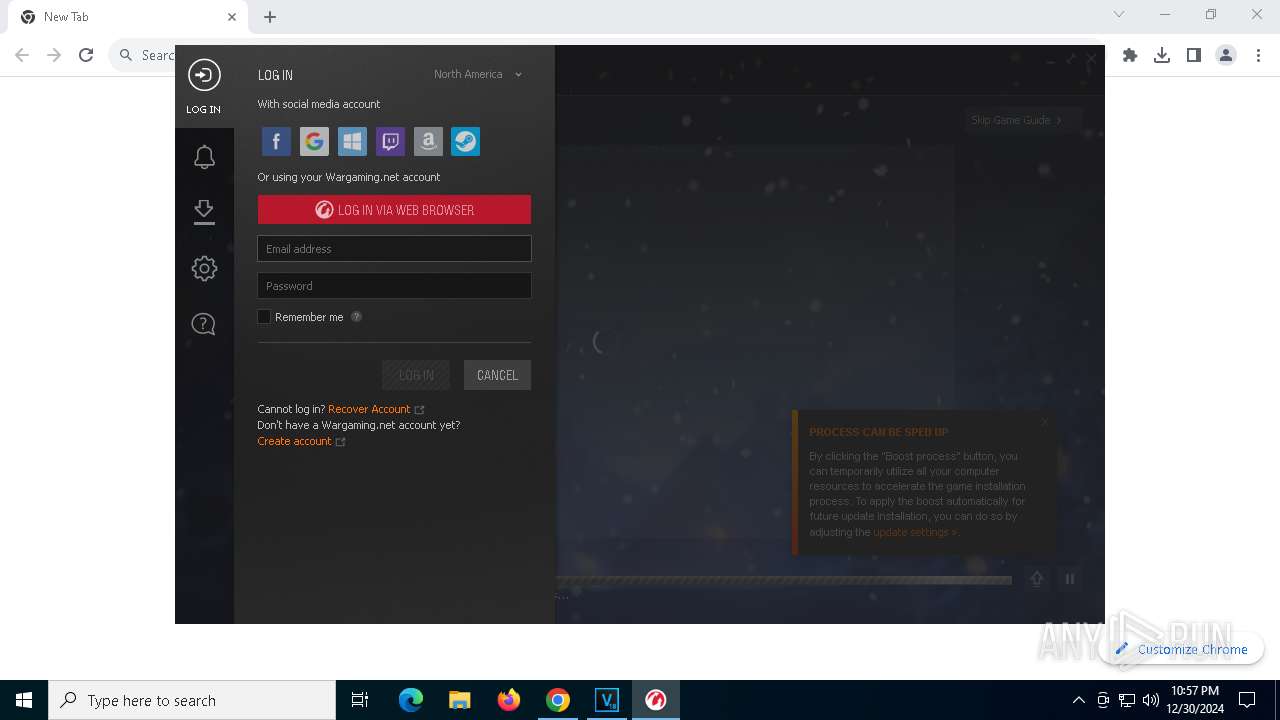Open Microsoft Edge from taskbar
This screenshot has width=1280, height=720.
(411, 700)
